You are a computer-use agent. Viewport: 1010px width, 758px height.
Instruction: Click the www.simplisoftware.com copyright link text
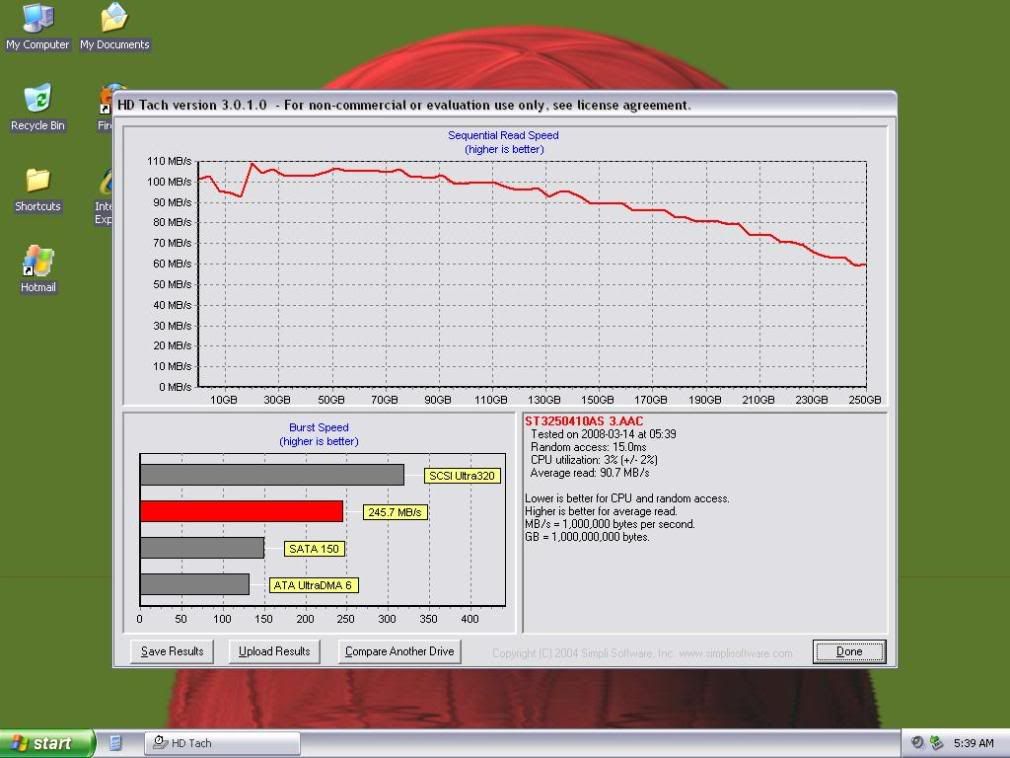pyautogui.click(x=736, y=653)
